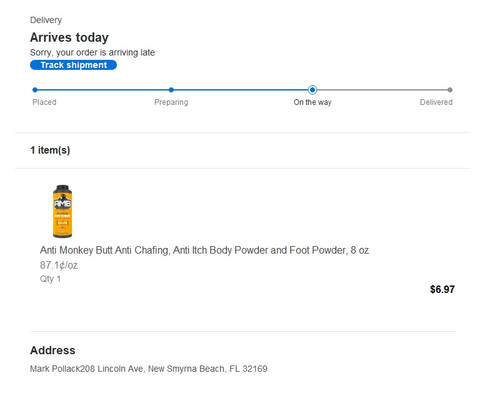500x416 pixels.
Task: Click the Track shipment button
Action: pyautogui.click(x=73, y=65)
